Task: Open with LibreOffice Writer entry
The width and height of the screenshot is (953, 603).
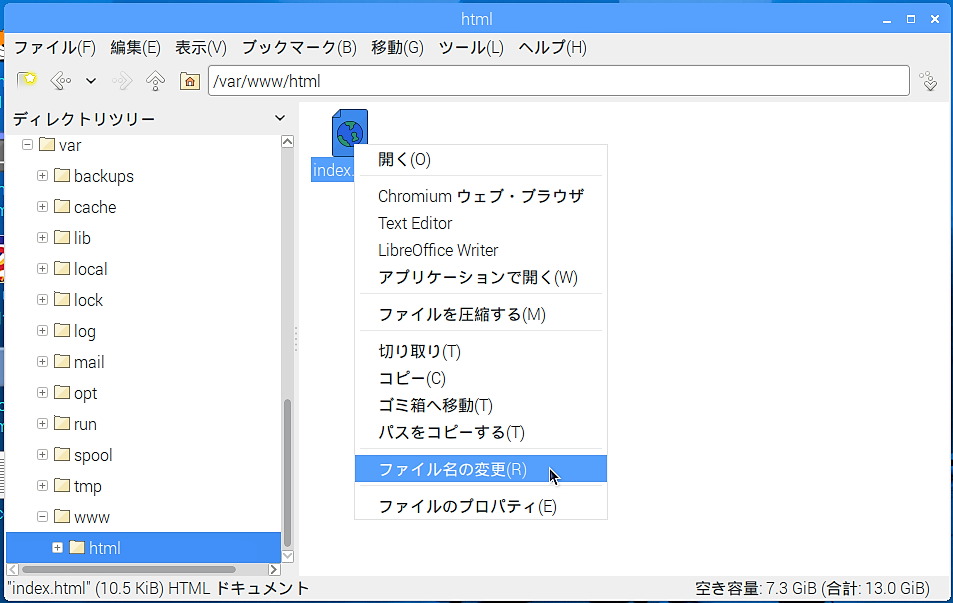Action: pyautogui.click(x=481, y=250)
